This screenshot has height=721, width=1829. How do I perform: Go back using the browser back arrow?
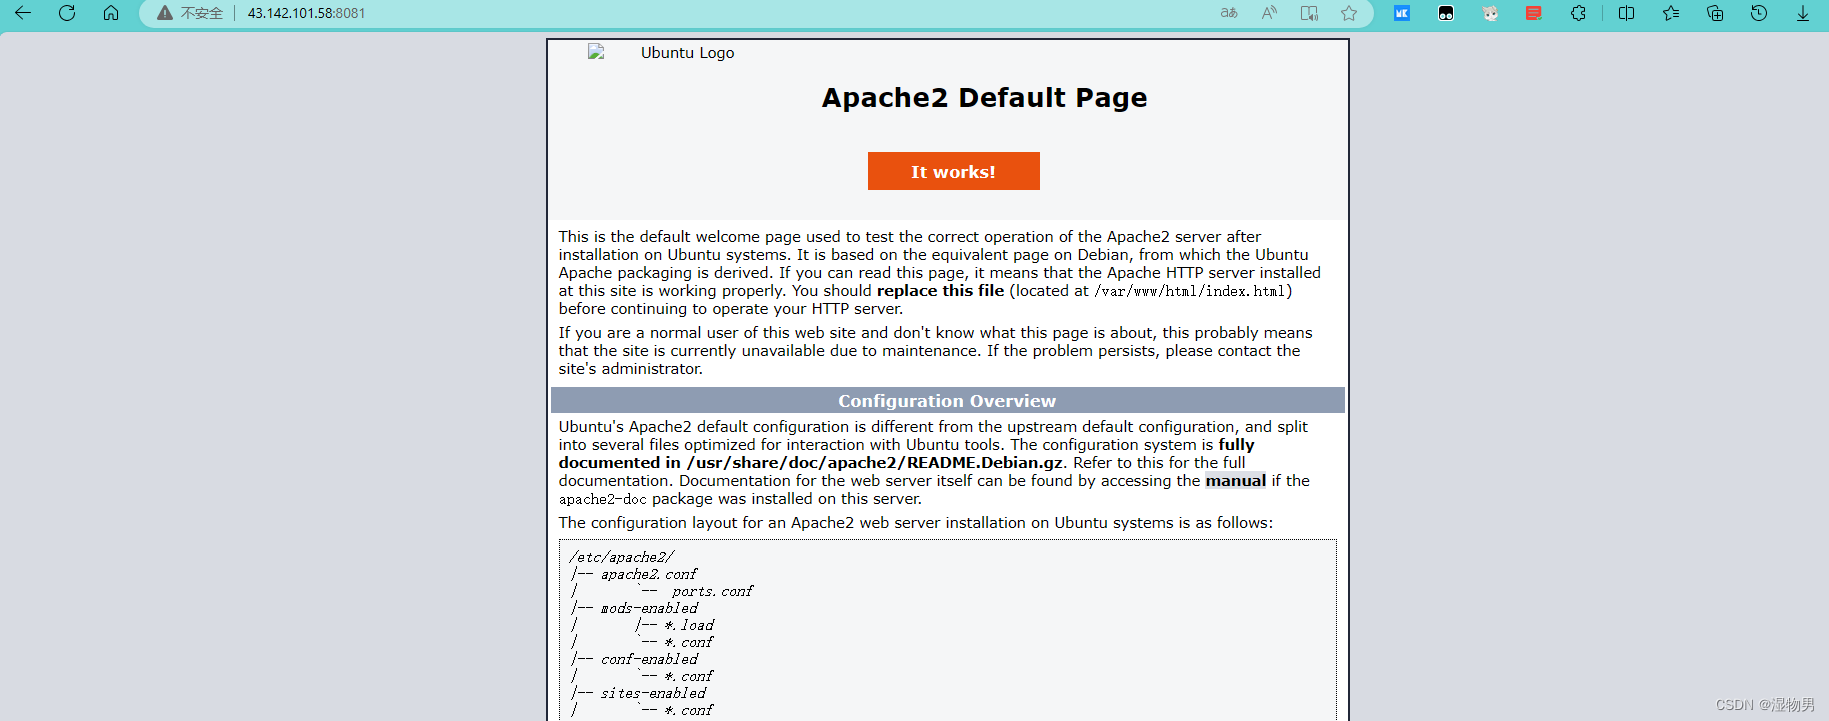tap(23, 13)
